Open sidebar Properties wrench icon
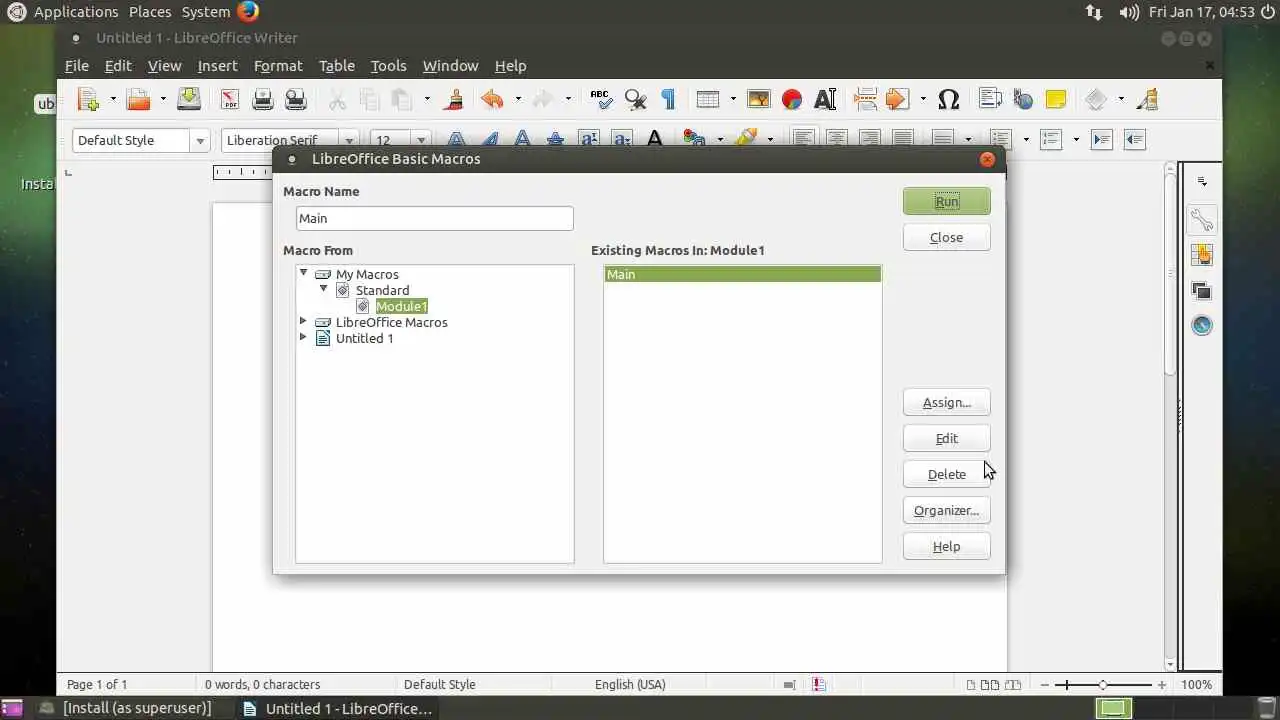Screen dimensions: 1280x720 (x=1202, y=219)
